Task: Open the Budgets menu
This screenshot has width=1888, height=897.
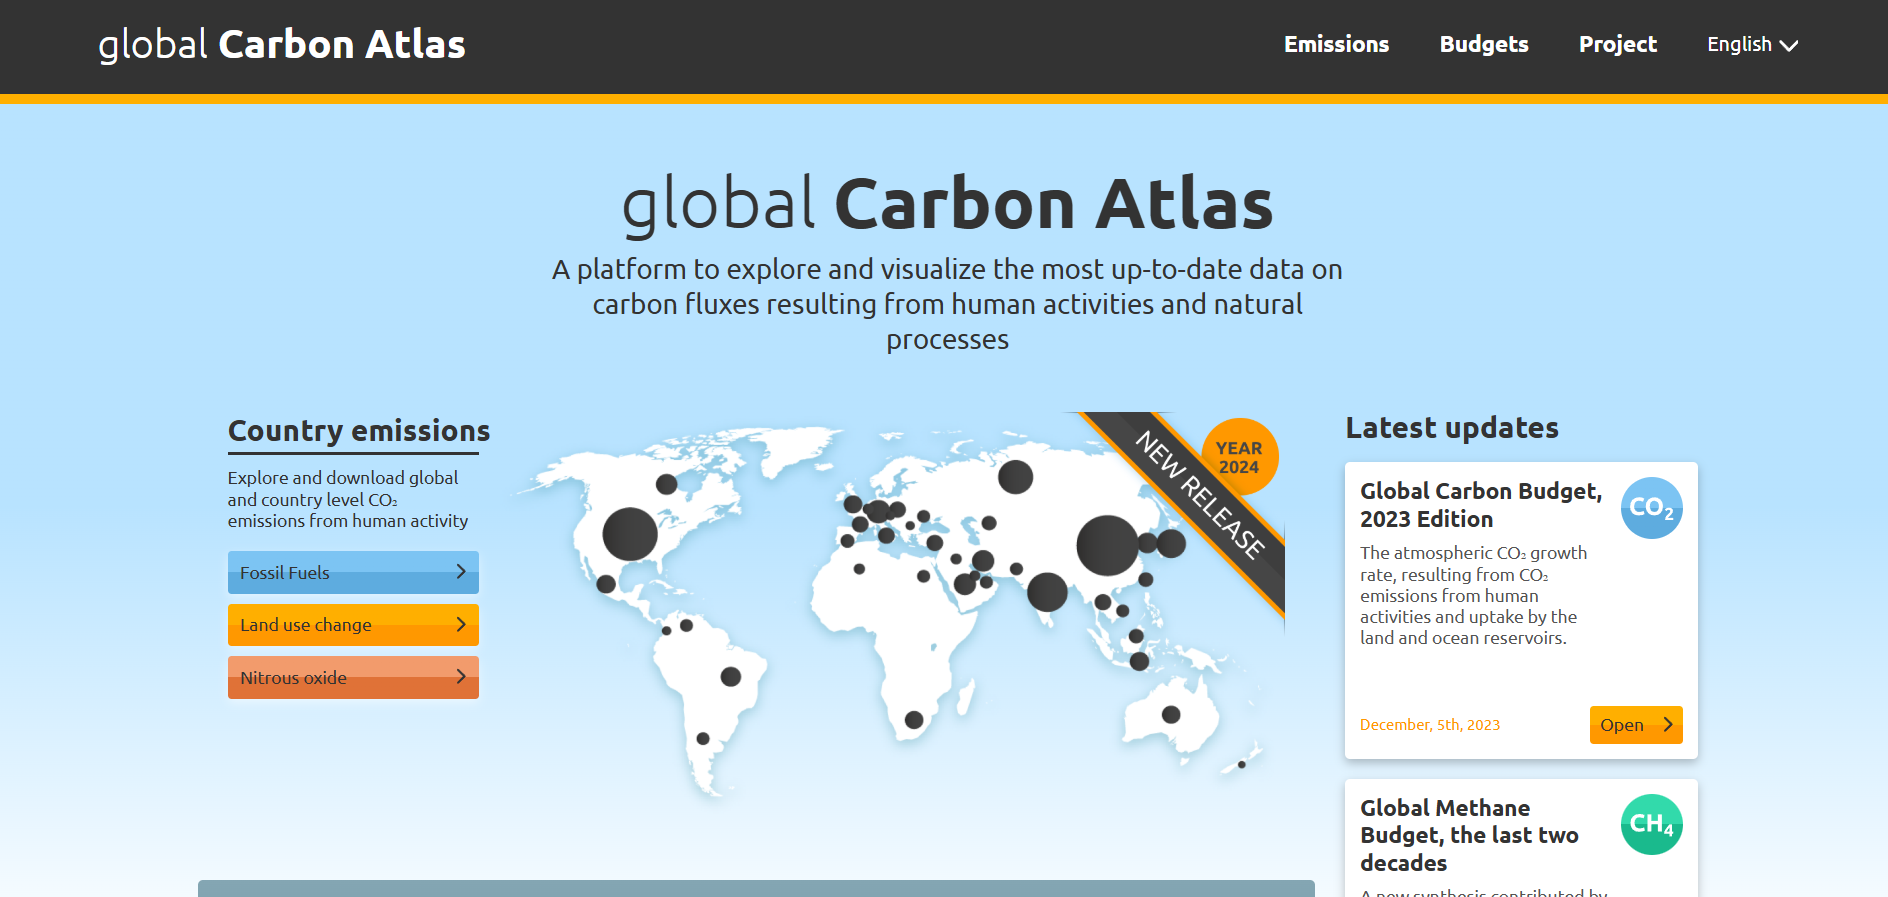Action: click(1484, 44)
